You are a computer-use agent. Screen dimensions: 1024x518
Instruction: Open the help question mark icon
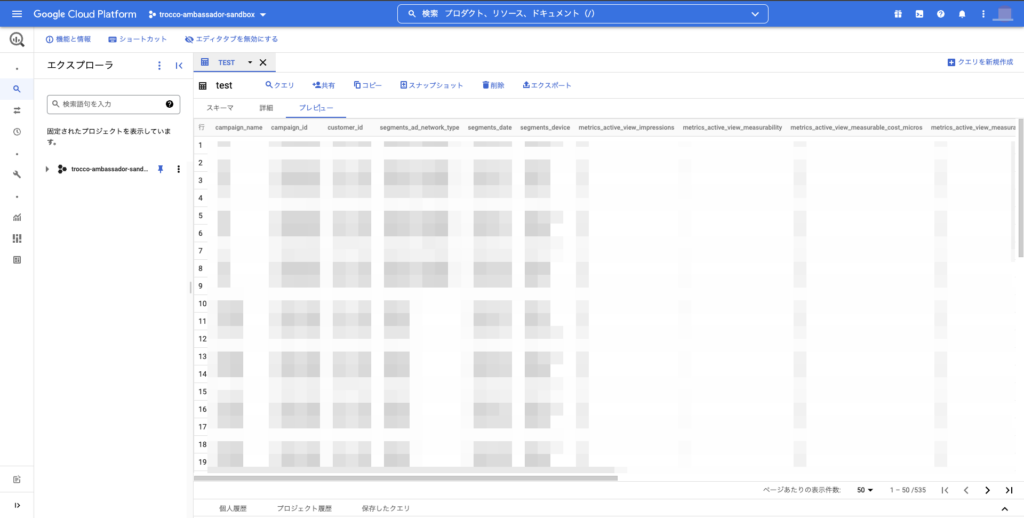[940, 14]
